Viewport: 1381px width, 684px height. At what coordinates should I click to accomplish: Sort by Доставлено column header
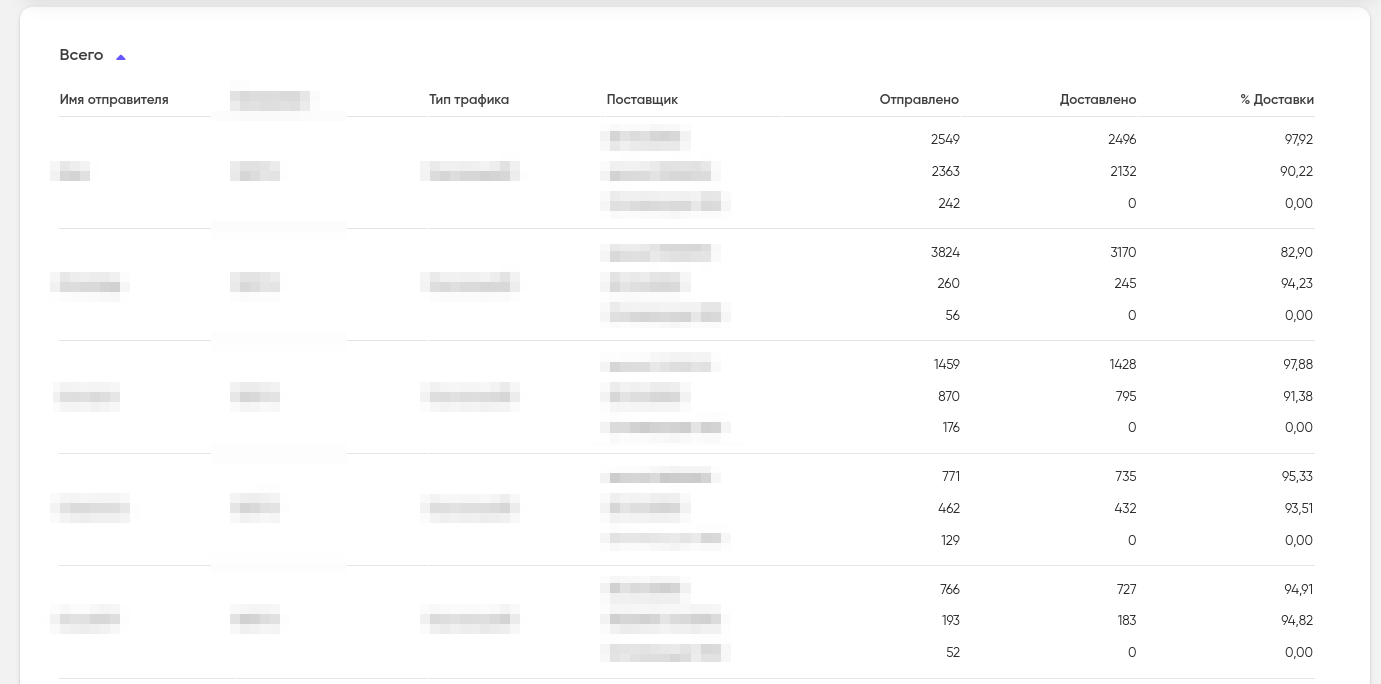coord(1097,99)
